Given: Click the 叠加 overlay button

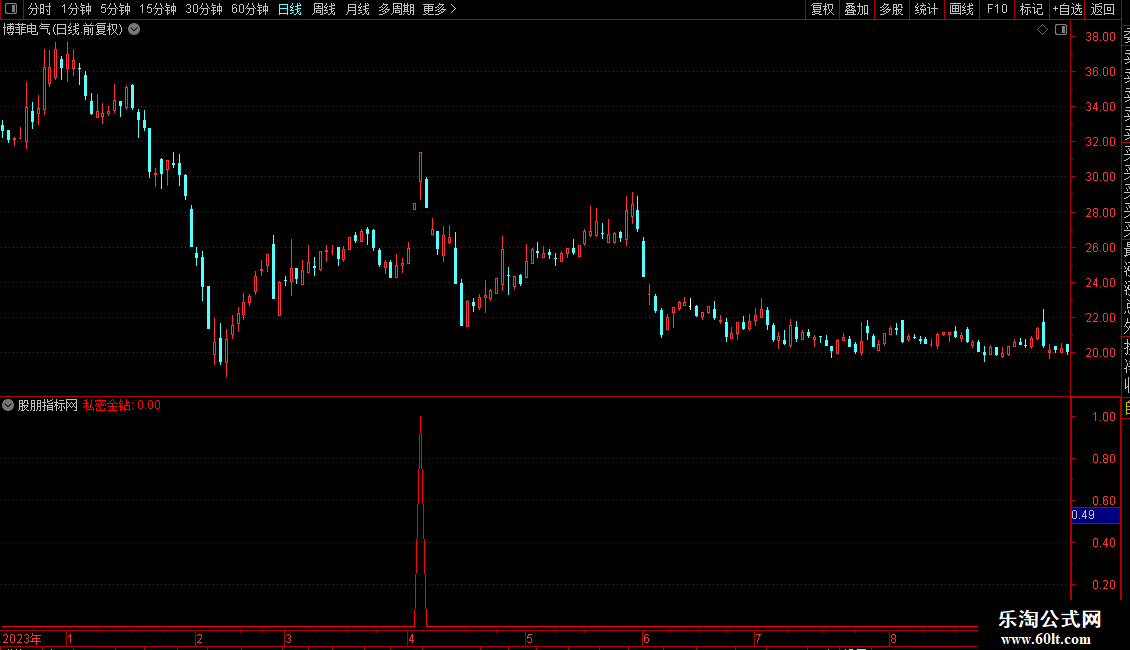Looking at the screenshot, I should tap(856, 9).
